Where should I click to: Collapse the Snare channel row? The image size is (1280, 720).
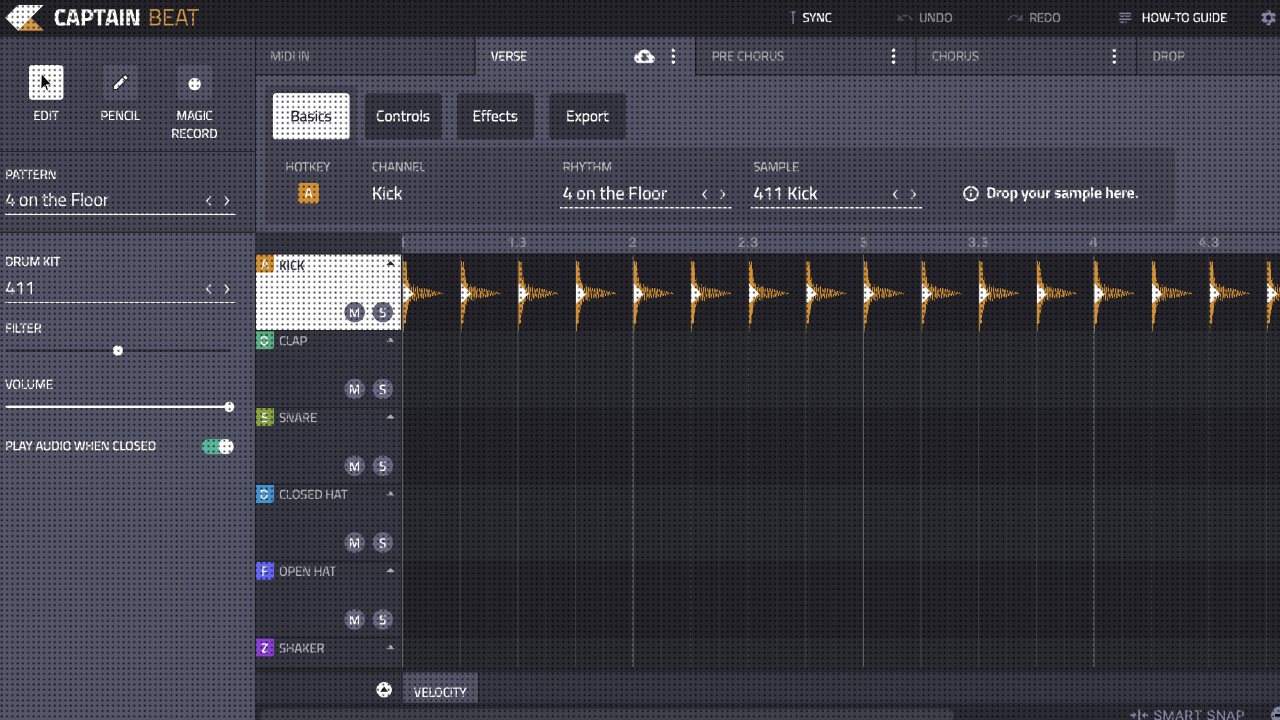[x=391, y=417]
